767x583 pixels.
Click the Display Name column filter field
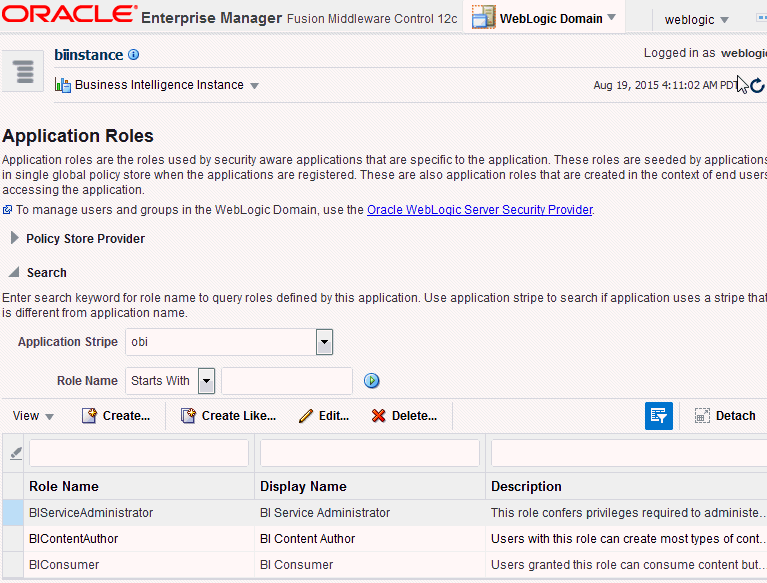(370, 453)
